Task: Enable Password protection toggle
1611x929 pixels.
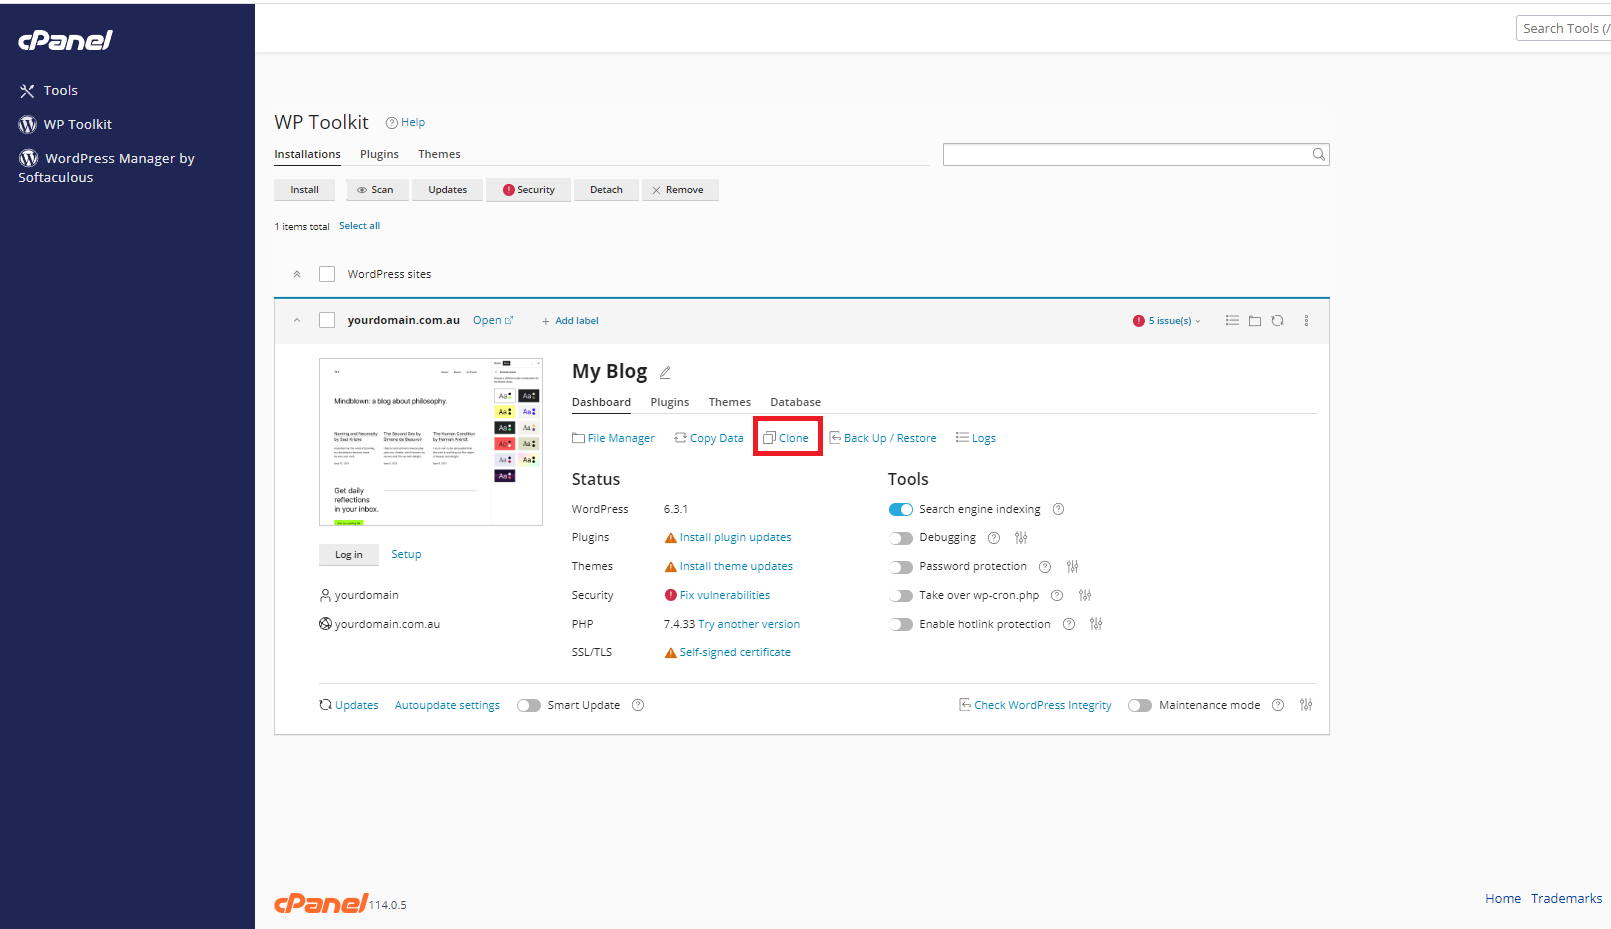Action: pyautogui.click(x=901, y=567)
